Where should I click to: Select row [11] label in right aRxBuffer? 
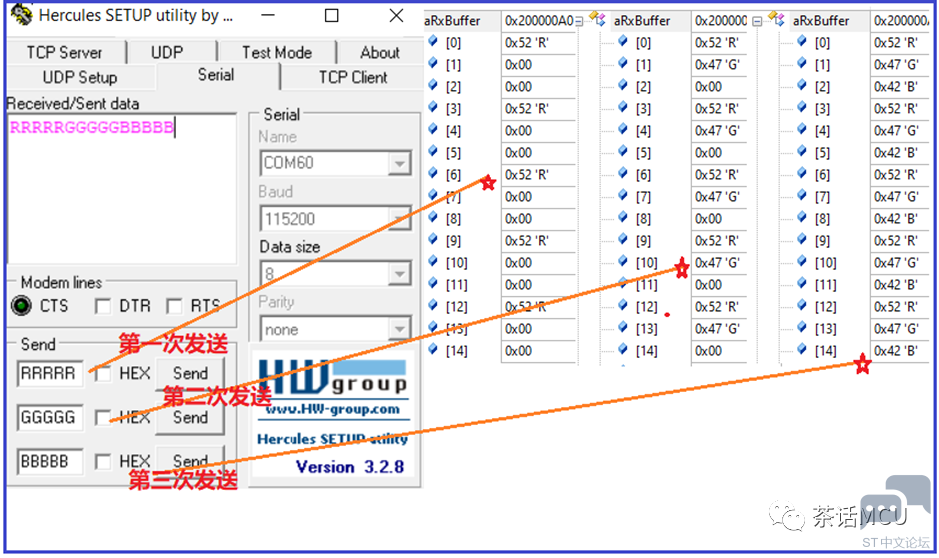[x=825, y=285]
